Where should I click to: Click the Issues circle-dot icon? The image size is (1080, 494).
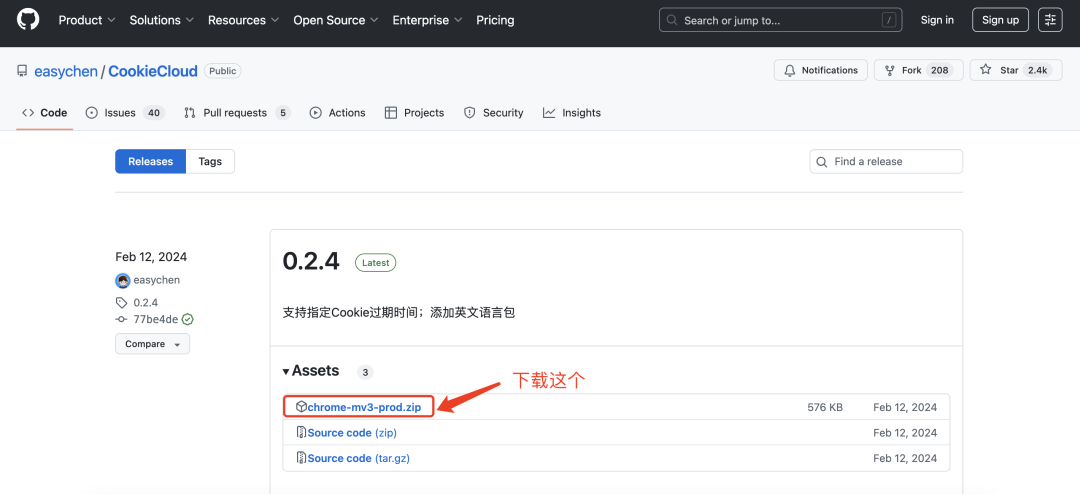coord(92,113)
